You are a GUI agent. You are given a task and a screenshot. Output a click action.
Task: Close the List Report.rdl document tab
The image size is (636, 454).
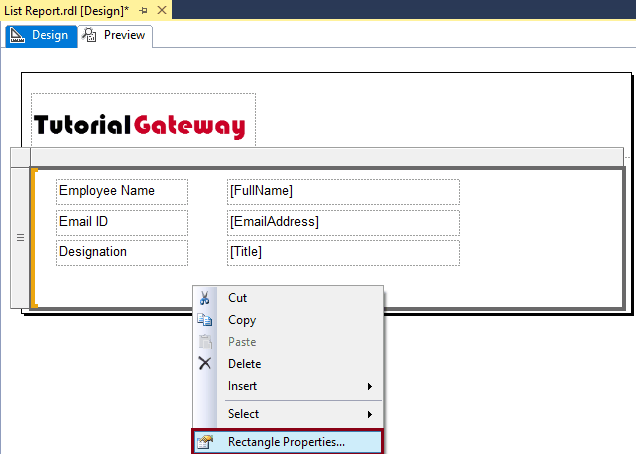162,10
